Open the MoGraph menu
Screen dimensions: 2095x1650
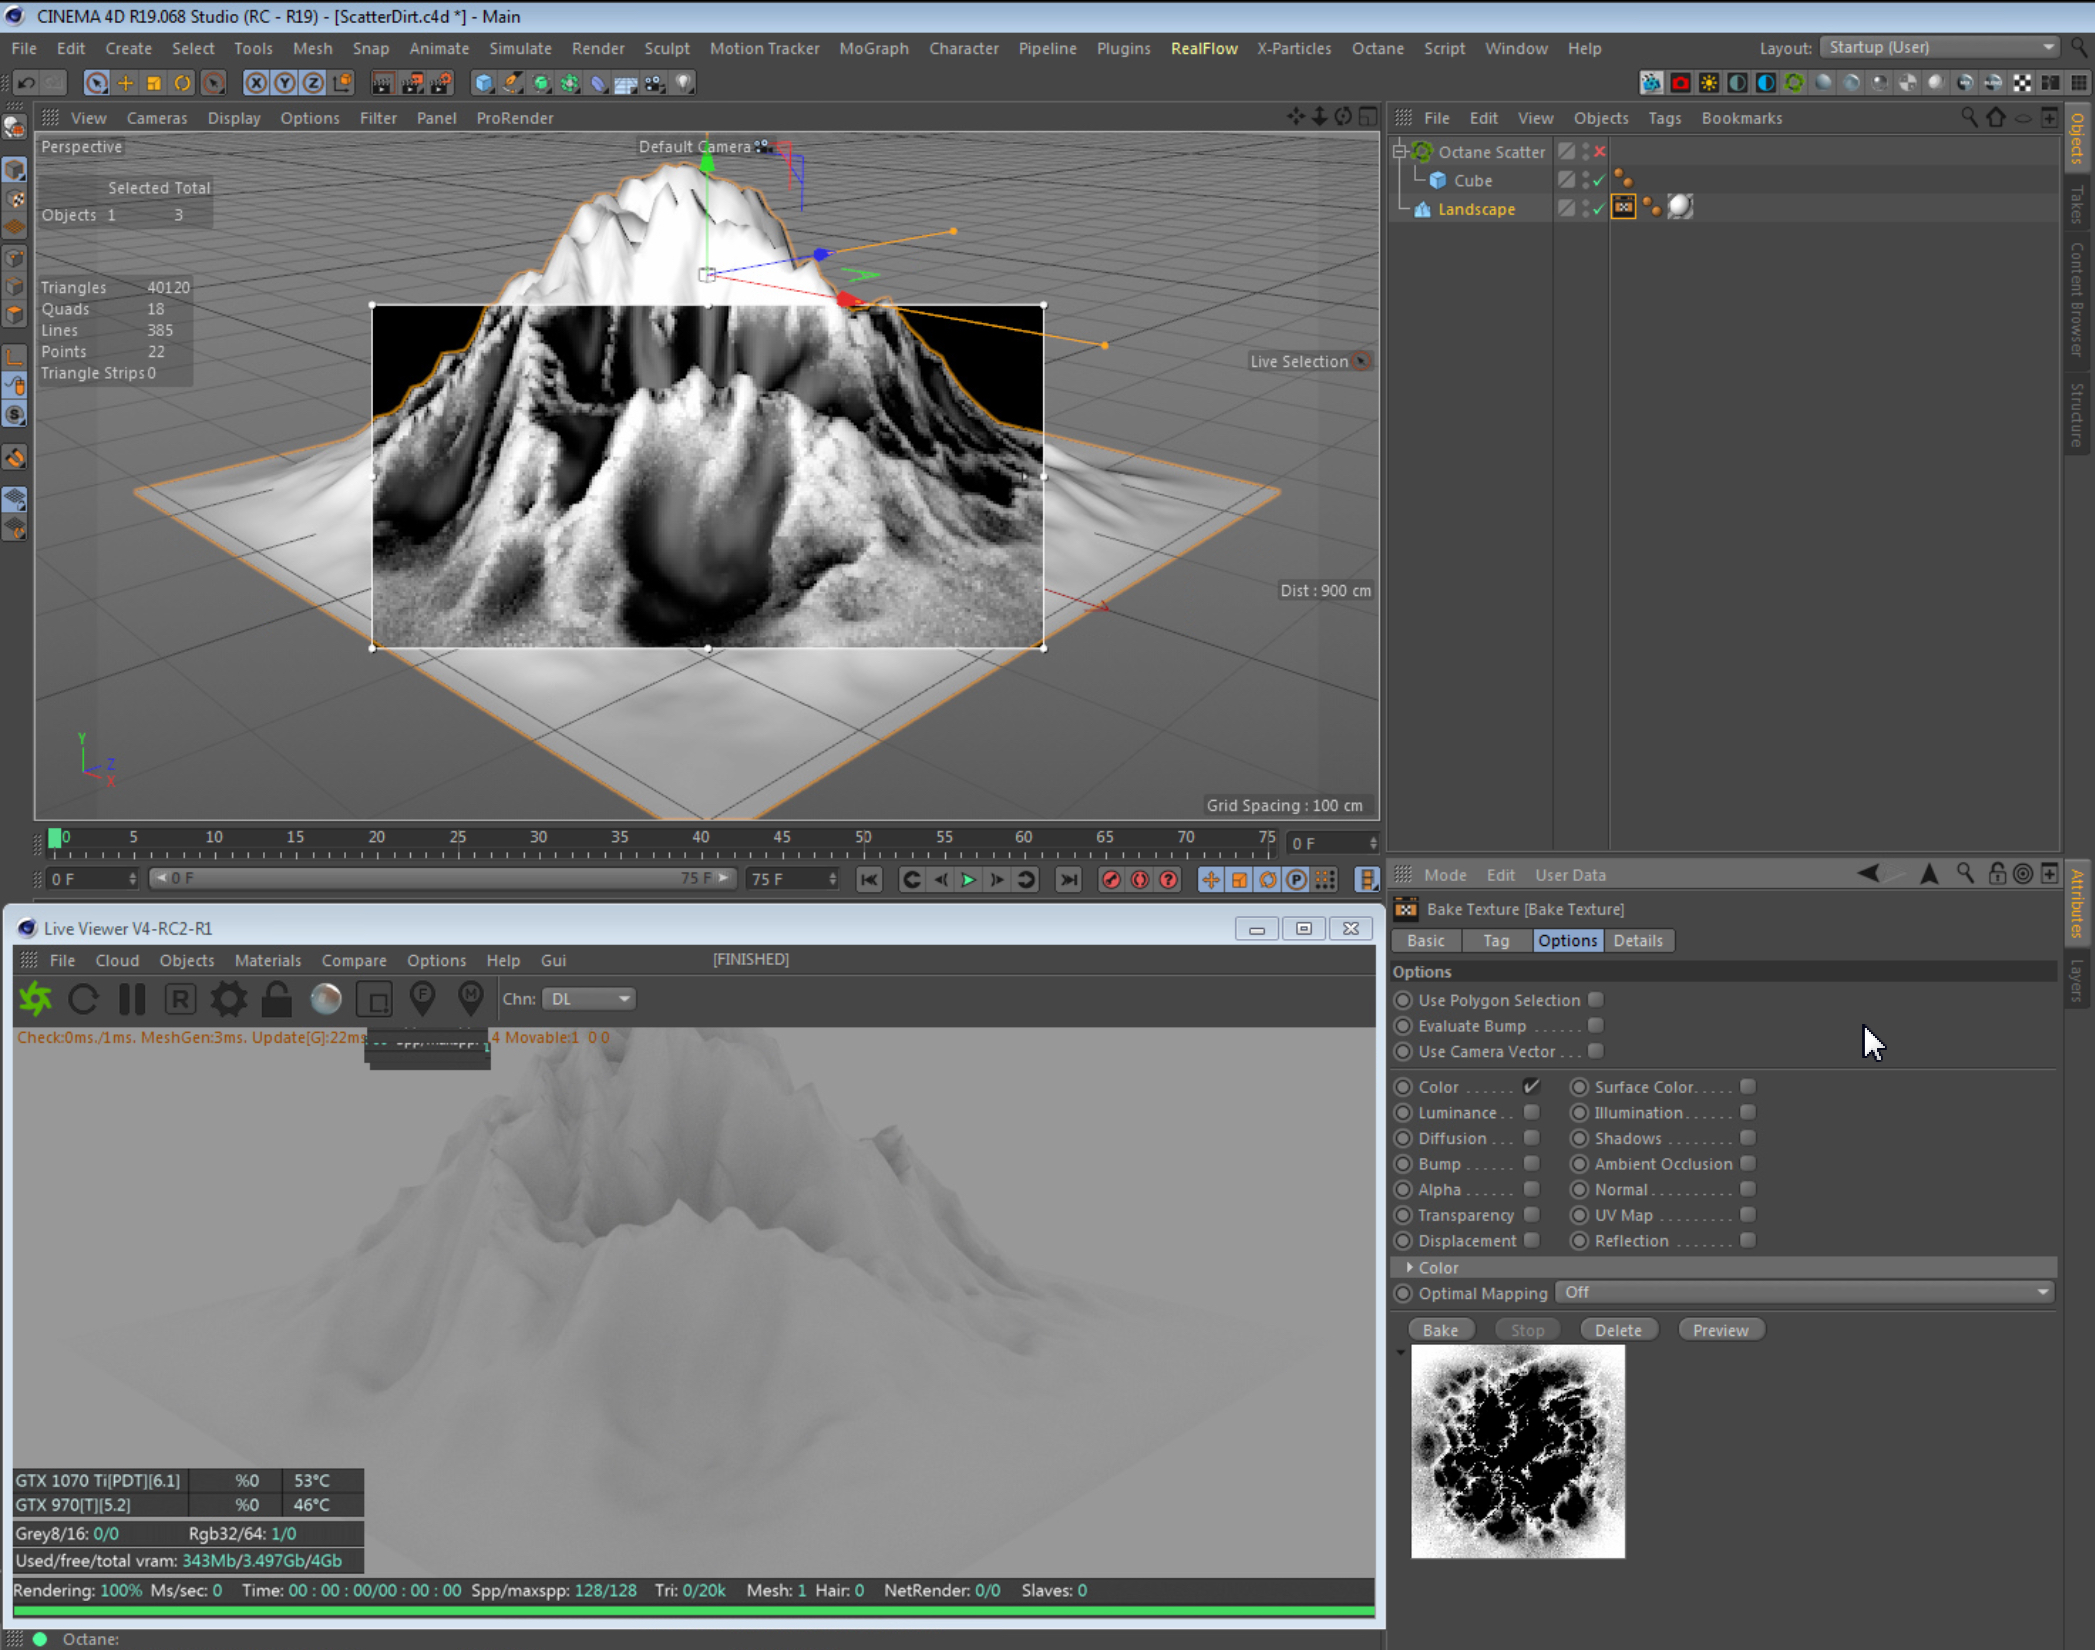[873, 48]
